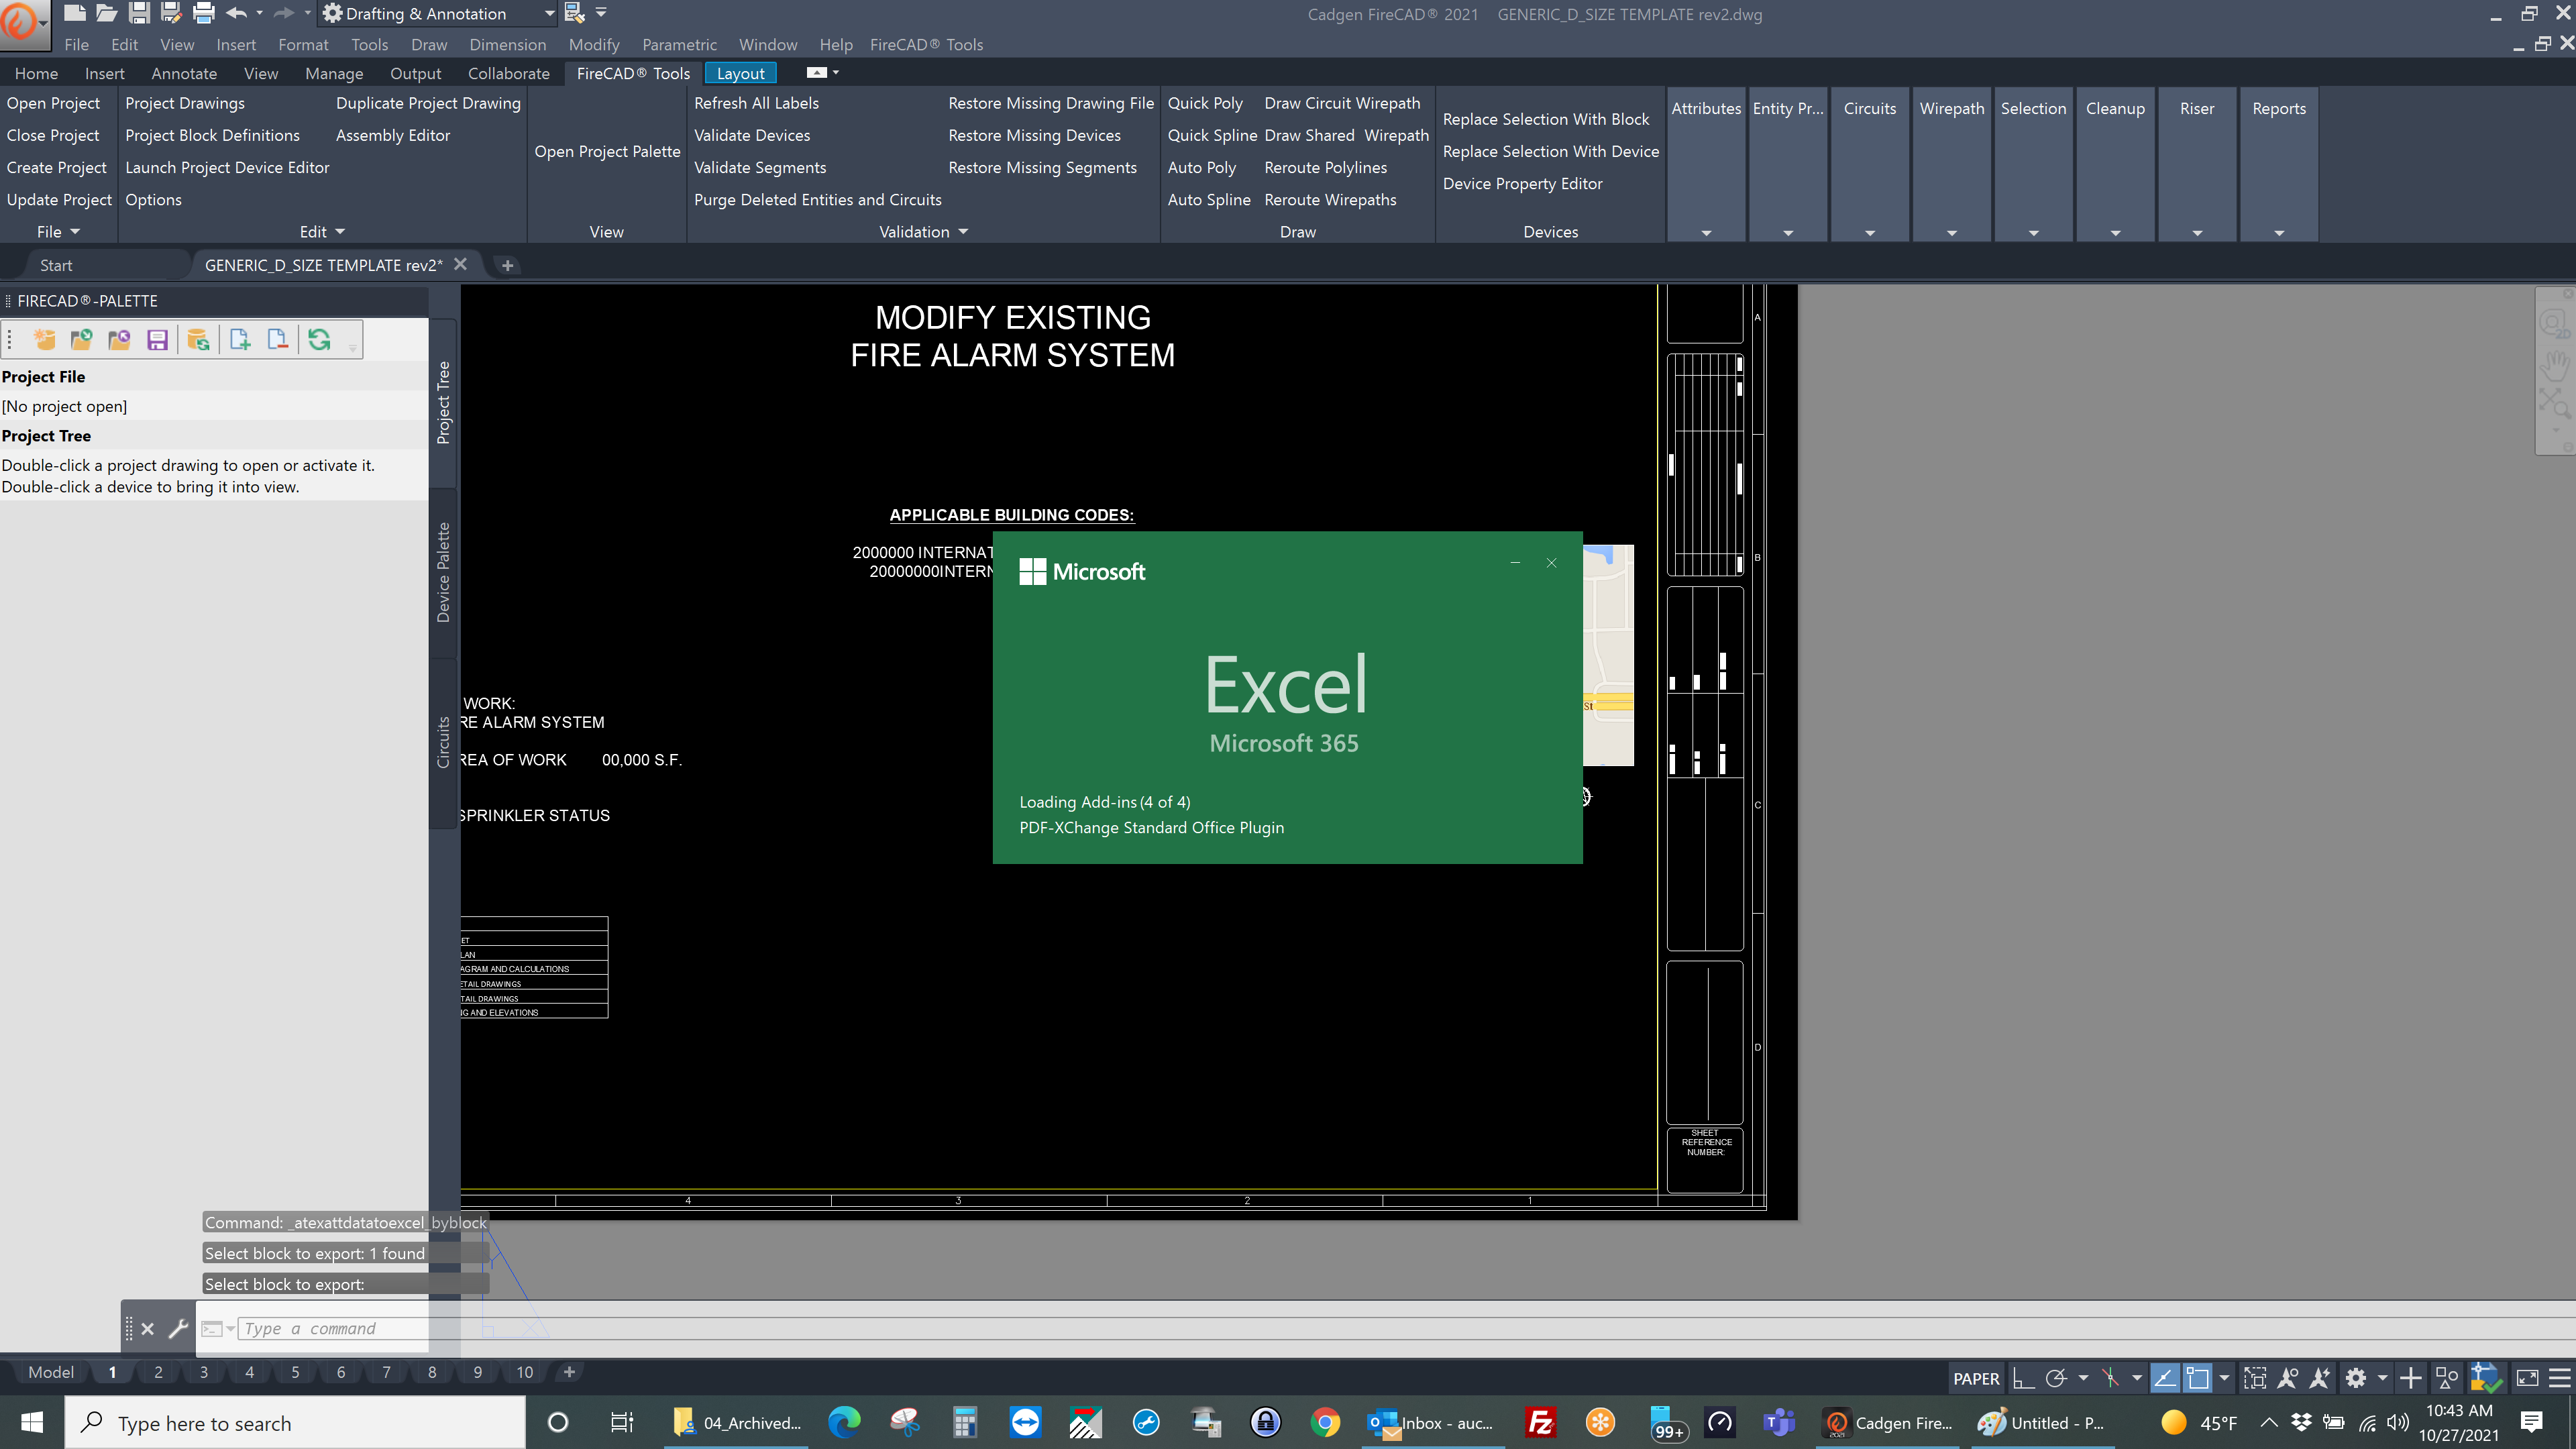Open the Undo history dropdown arrow

259,13
